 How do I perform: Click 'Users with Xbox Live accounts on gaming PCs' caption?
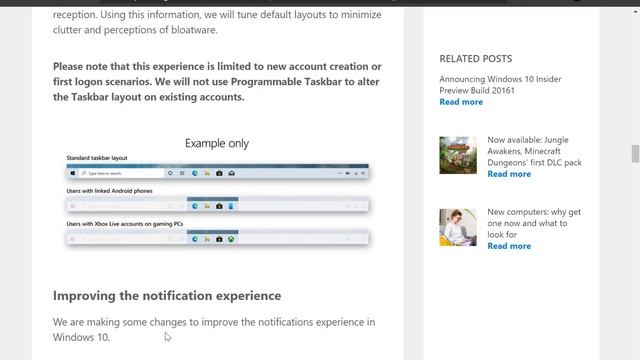coord(124,224)
